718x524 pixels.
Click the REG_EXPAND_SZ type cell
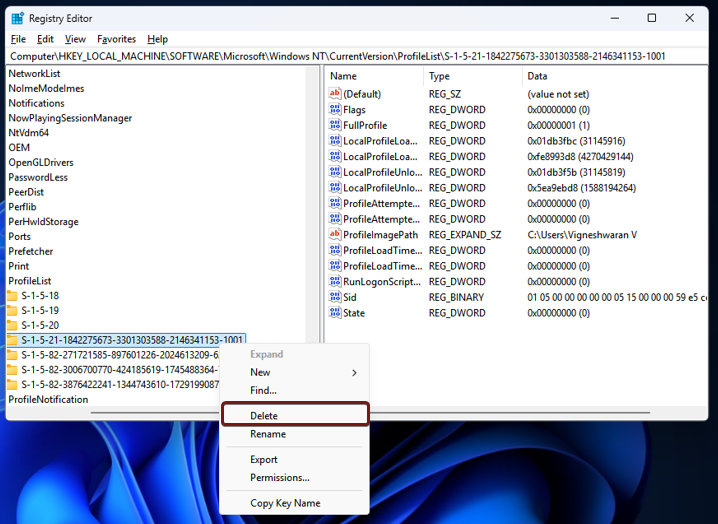coord(465,235)
